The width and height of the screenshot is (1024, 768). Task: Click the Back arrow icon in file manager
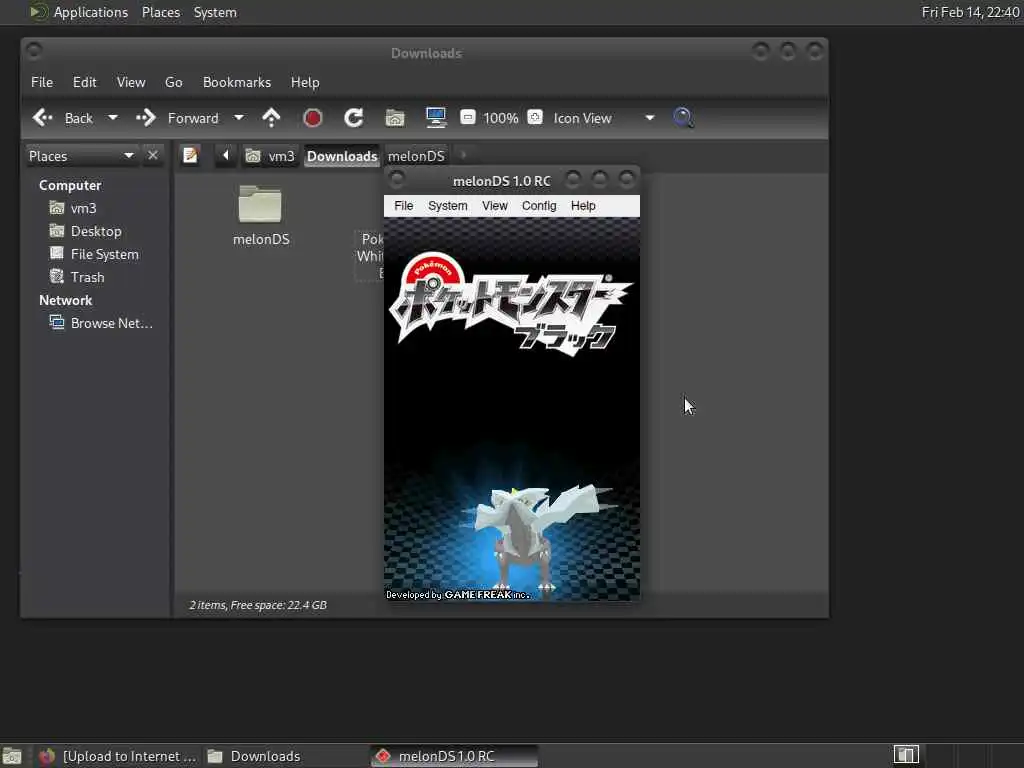click(43, 118)
